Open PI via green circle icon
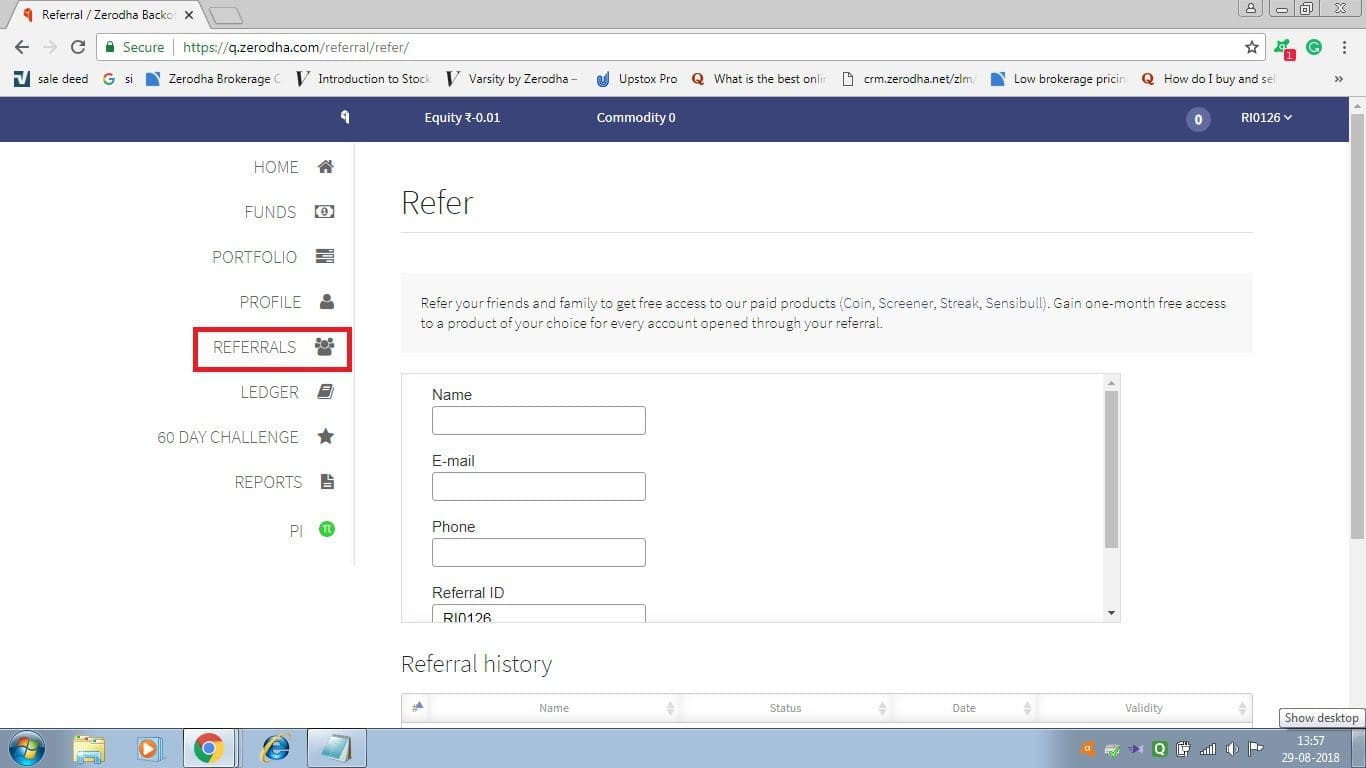 point(326,529)
